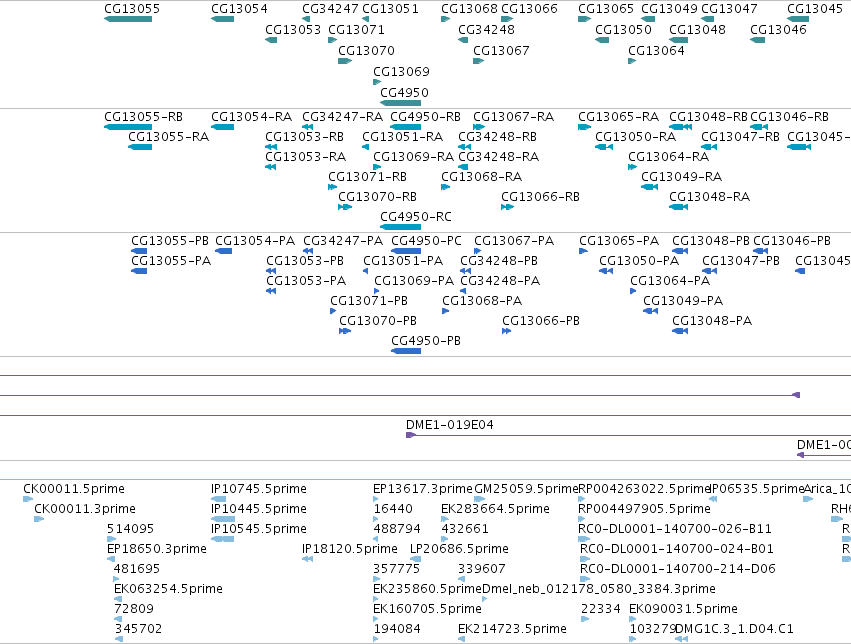Select protein CG13054-PA

point(255,241)
